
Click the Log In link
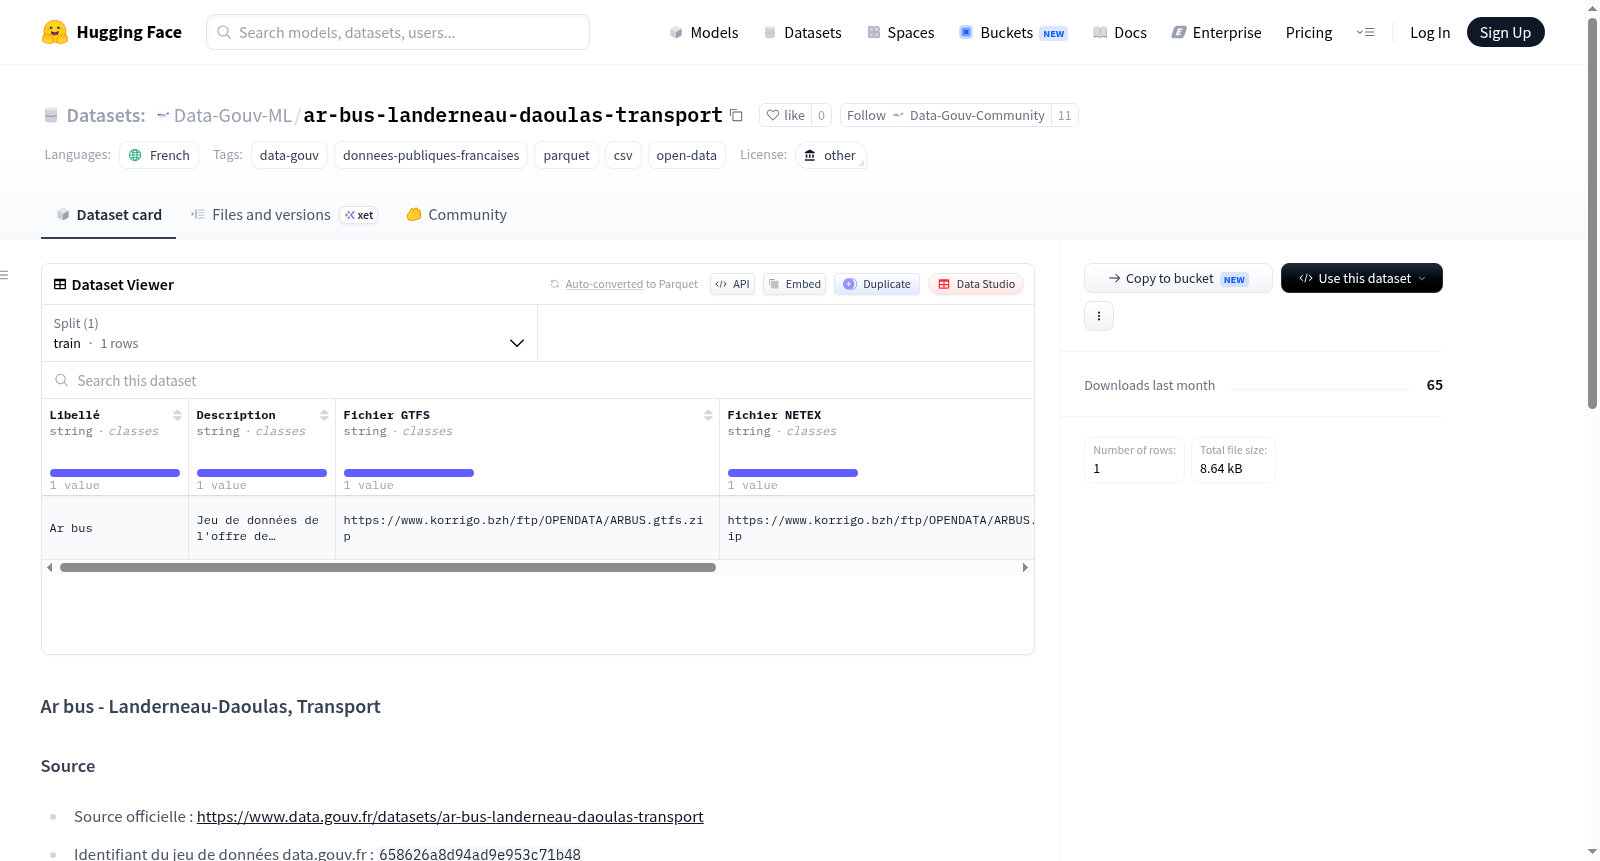(1430, 32)
